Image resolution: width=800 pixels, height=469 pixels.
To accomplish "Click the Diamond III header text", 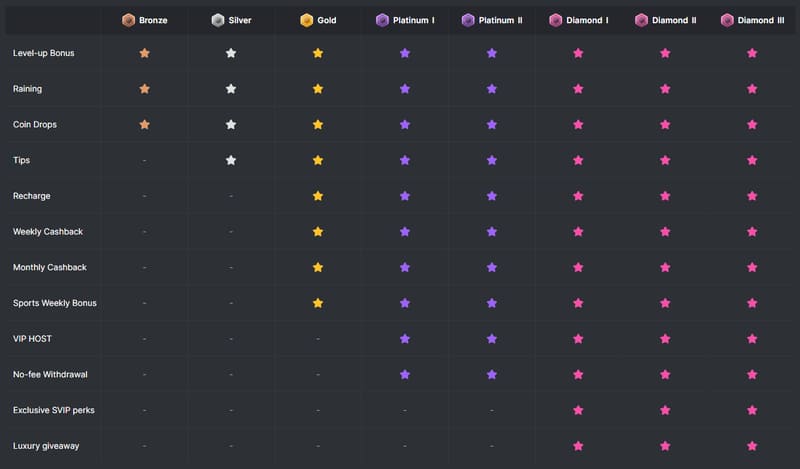I will tap(761, 20).
